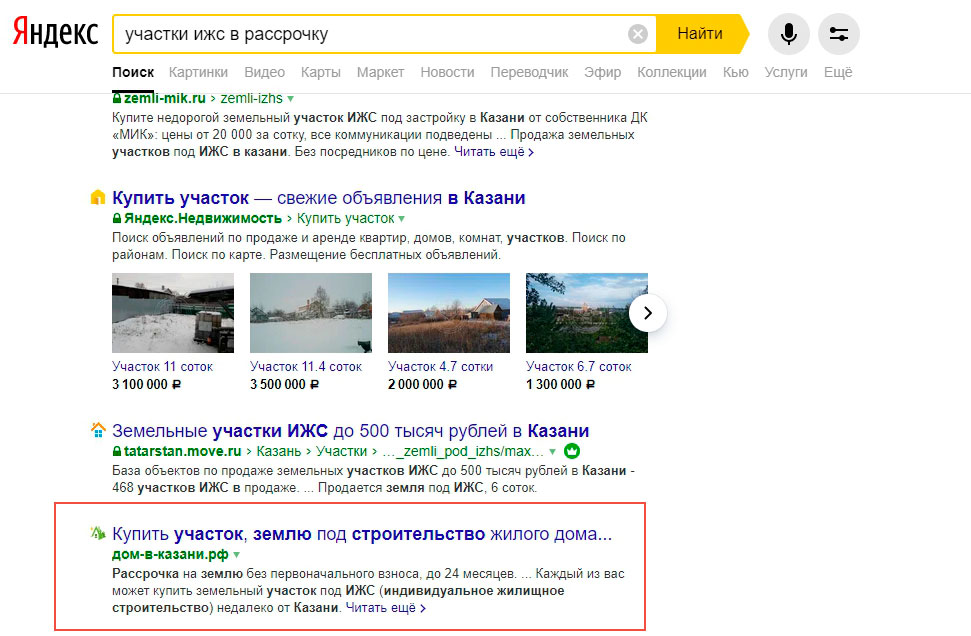Viewport: 971px width, 636px height.
Task: Open the Яндекс.Недвижимость source link
Action: click(x=203, y=219)
